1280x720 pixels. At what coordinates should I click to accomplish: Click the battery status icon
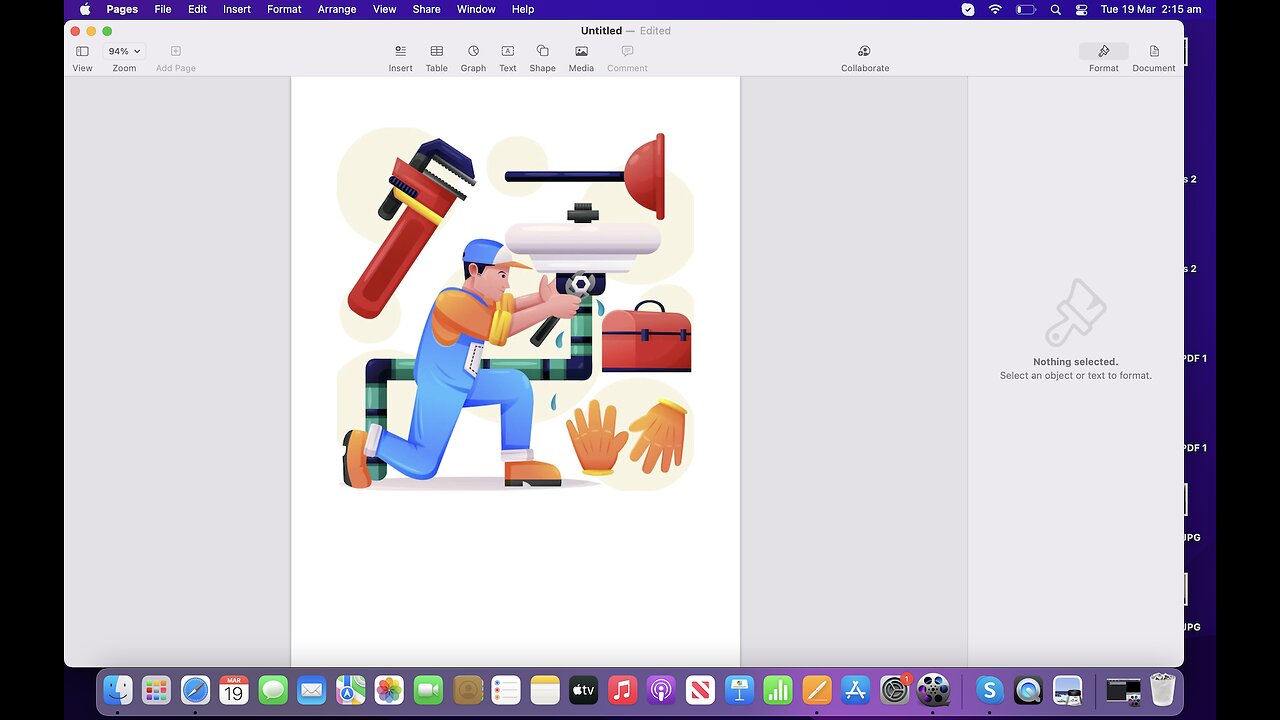coord(1026,9)
